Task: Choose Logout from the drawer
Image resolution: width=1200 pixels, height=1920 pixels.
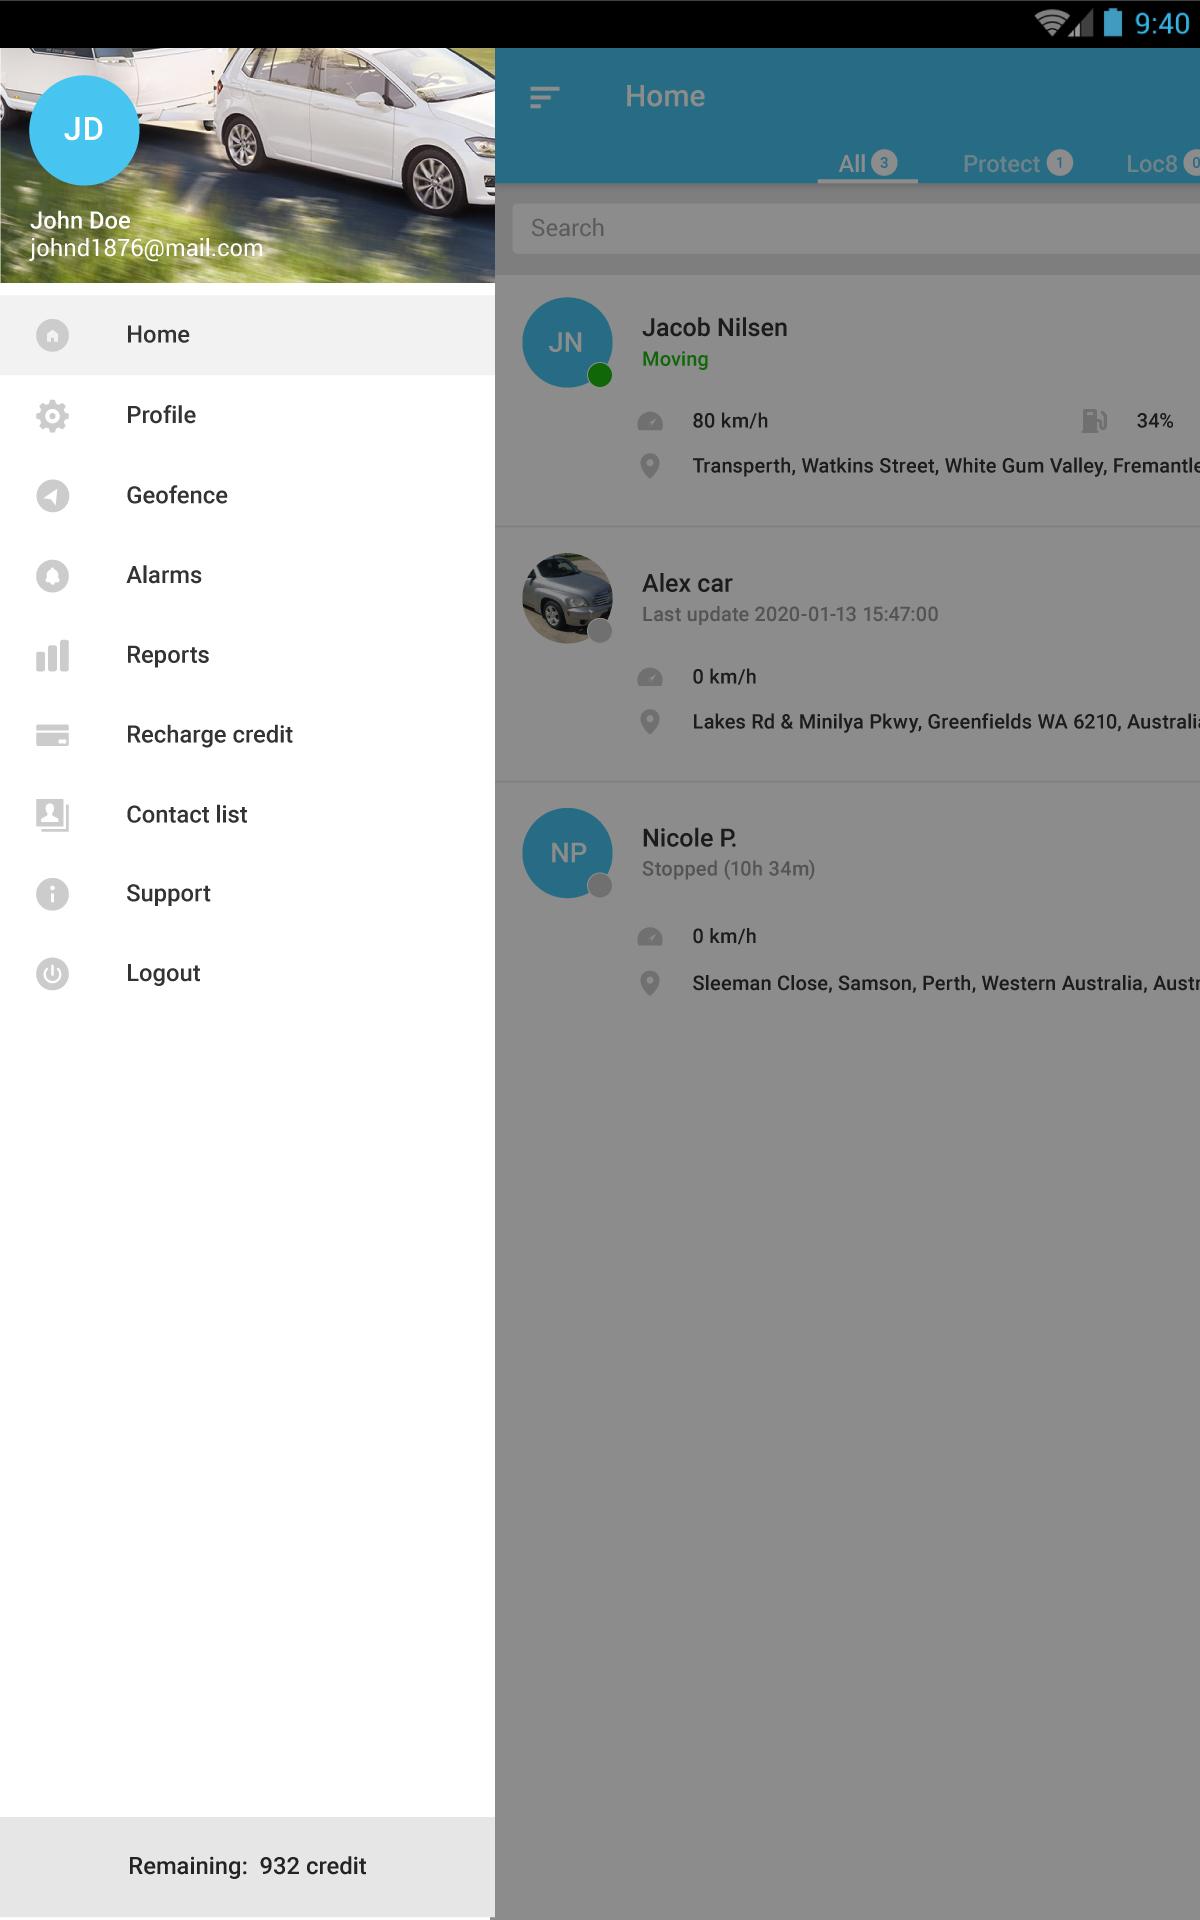Action: (x=247, y=973)
